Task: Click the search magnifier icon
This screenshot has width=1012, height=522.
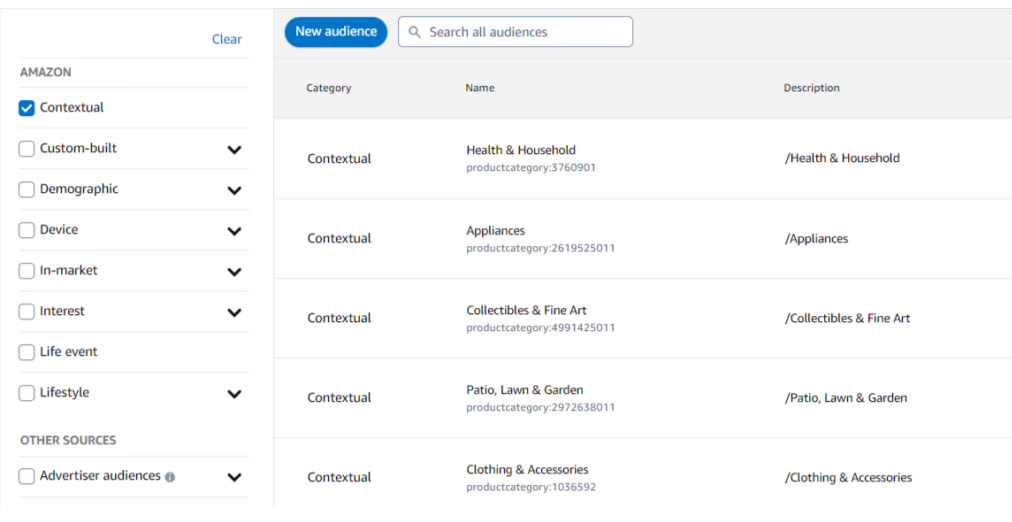Action: [x=415, y=32]
